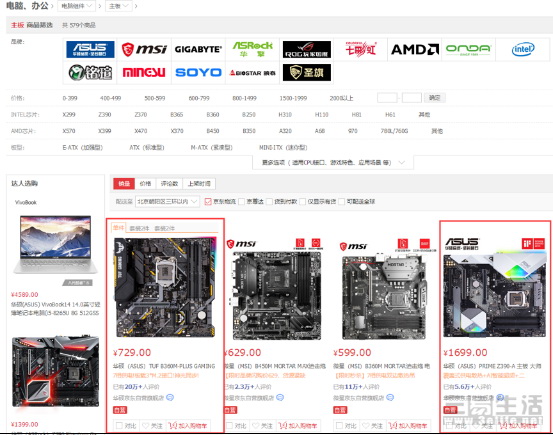The width and height of the screenshot is (553, 435).
Task: Open the ¥4589.00 VivoBook14 sidebar title
Action: (x=55, y=309)
